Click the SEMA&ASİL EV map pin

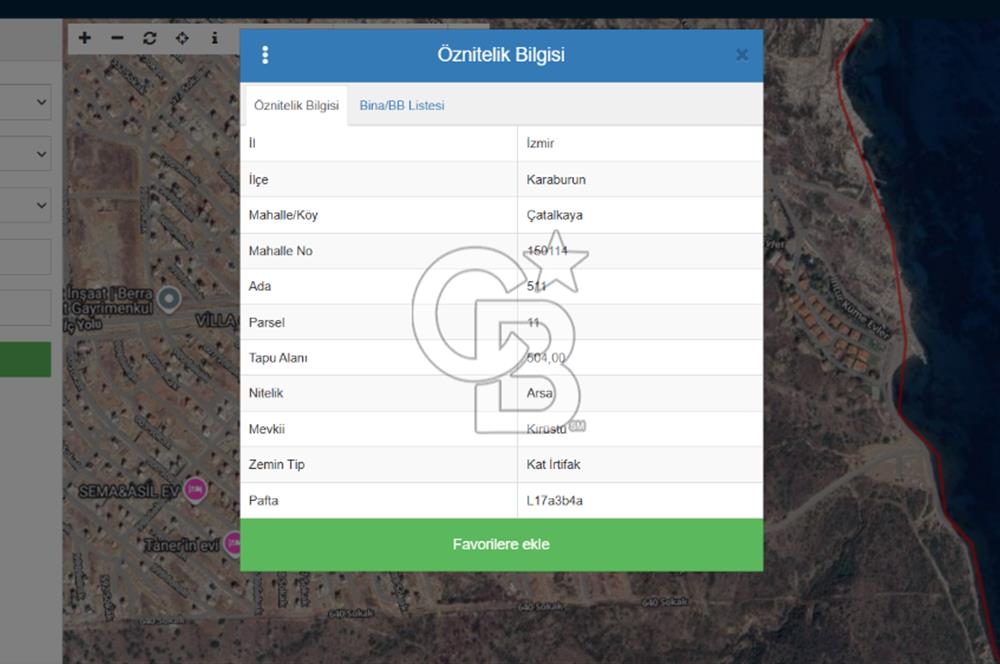196,489
